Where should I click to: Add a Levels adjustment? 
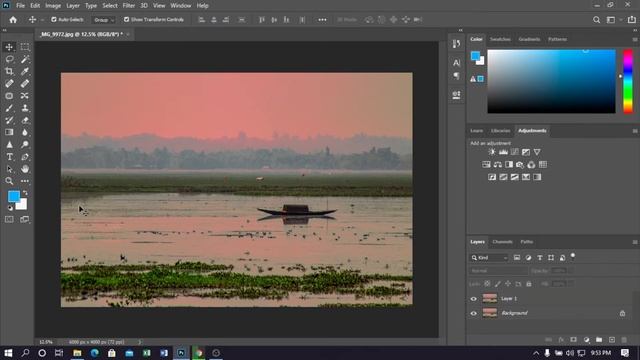coord(503,152)
